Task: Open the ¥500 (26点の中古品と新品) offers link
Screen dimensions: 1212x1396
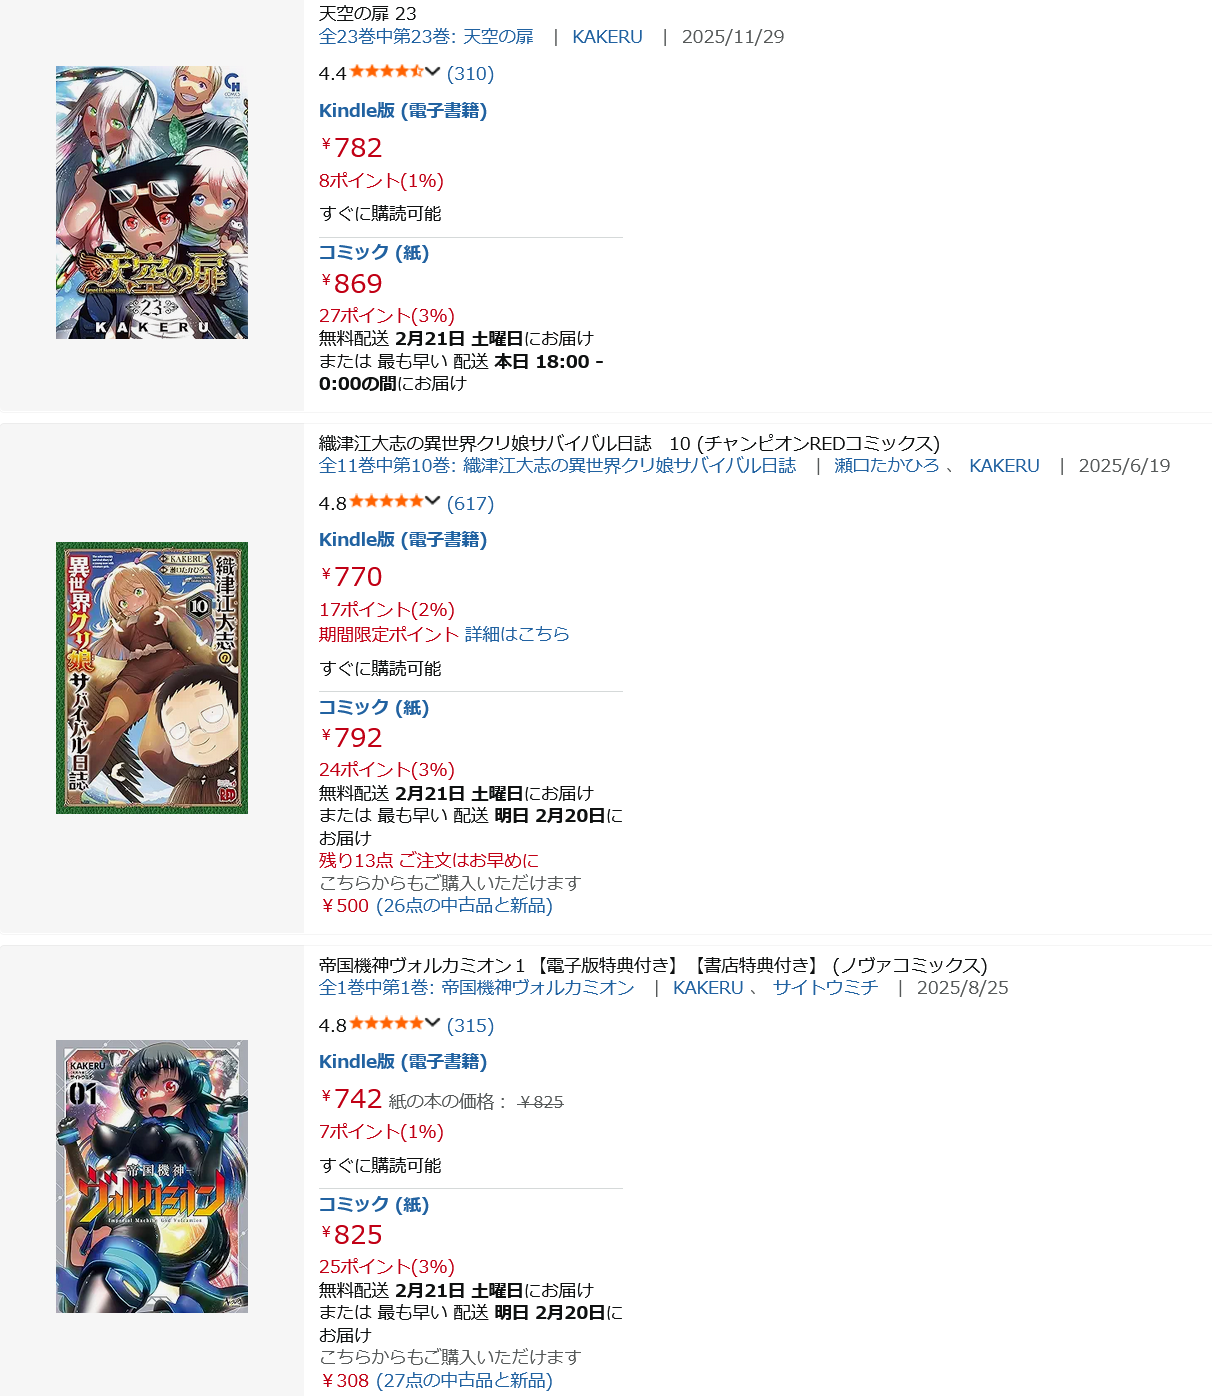Action: click(436, 905)
